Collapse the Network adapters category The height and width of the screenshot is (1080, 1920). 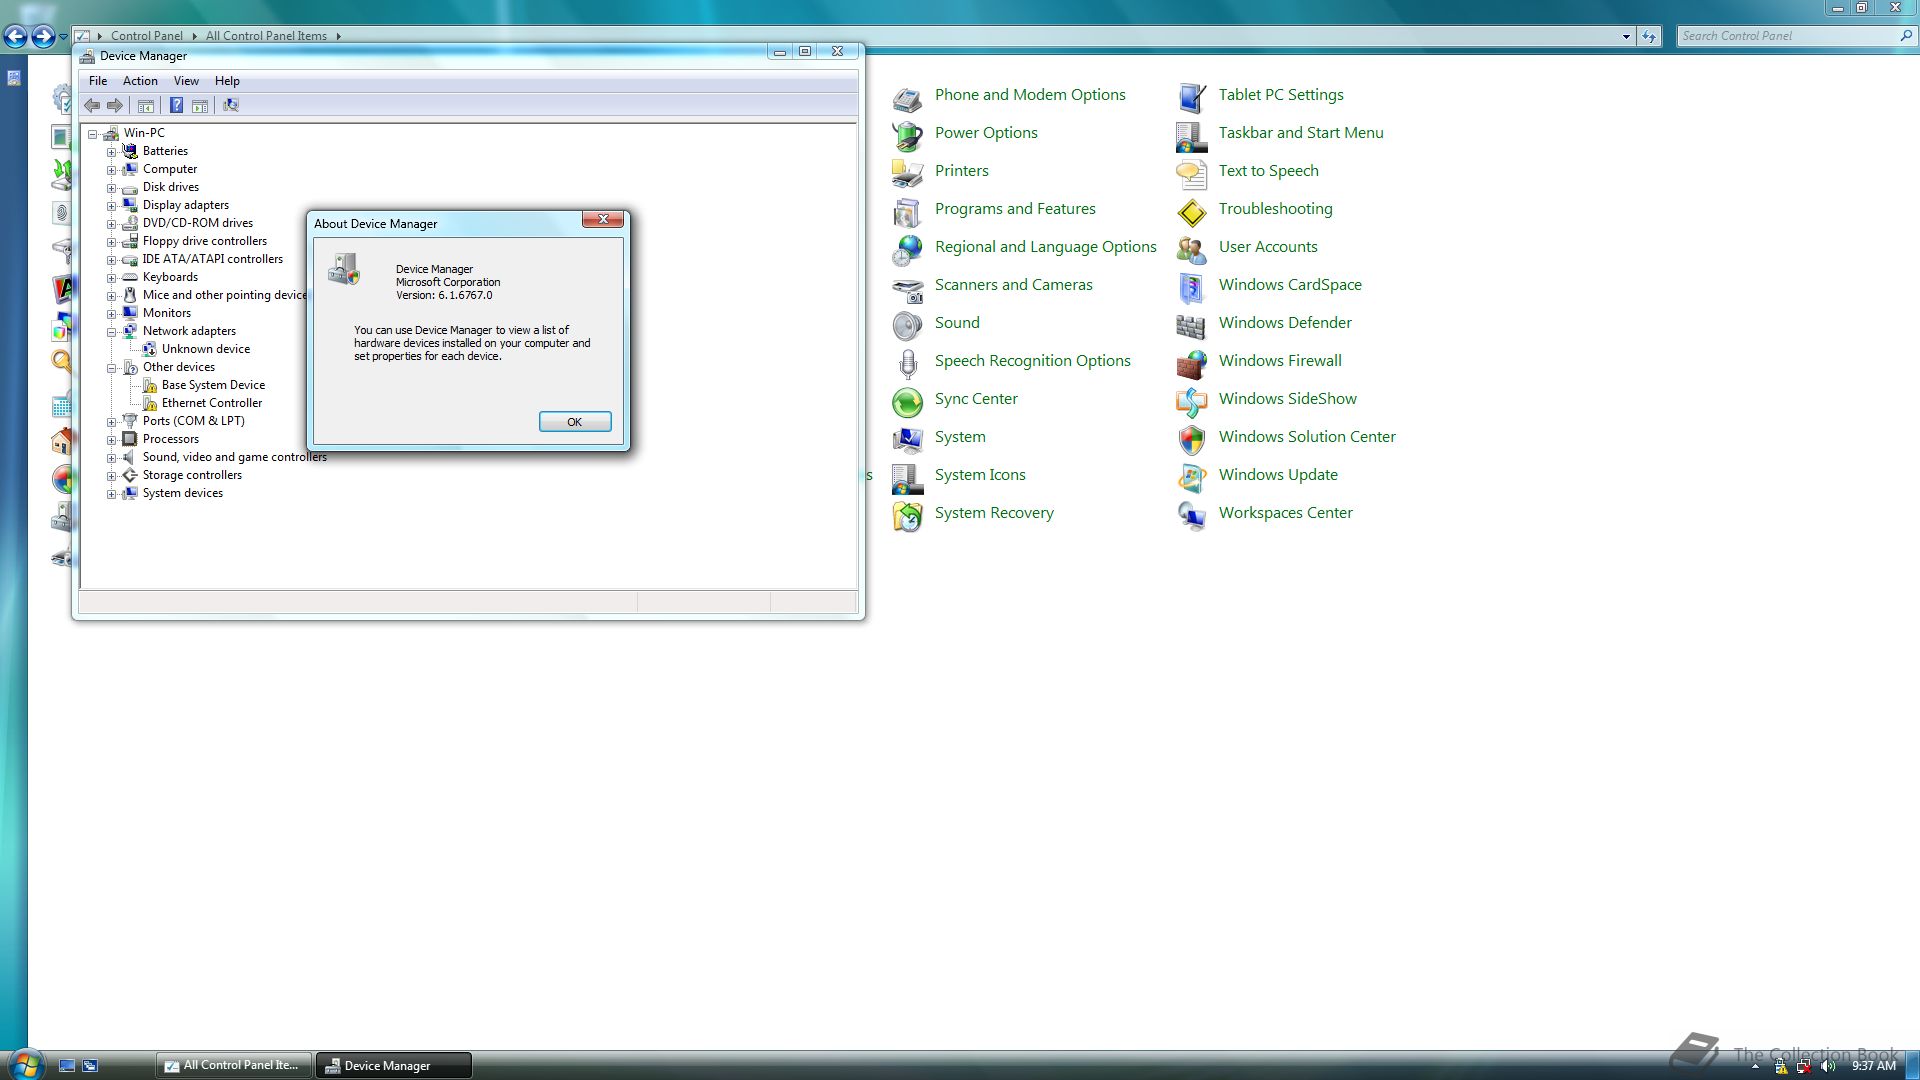coord(112,331)
